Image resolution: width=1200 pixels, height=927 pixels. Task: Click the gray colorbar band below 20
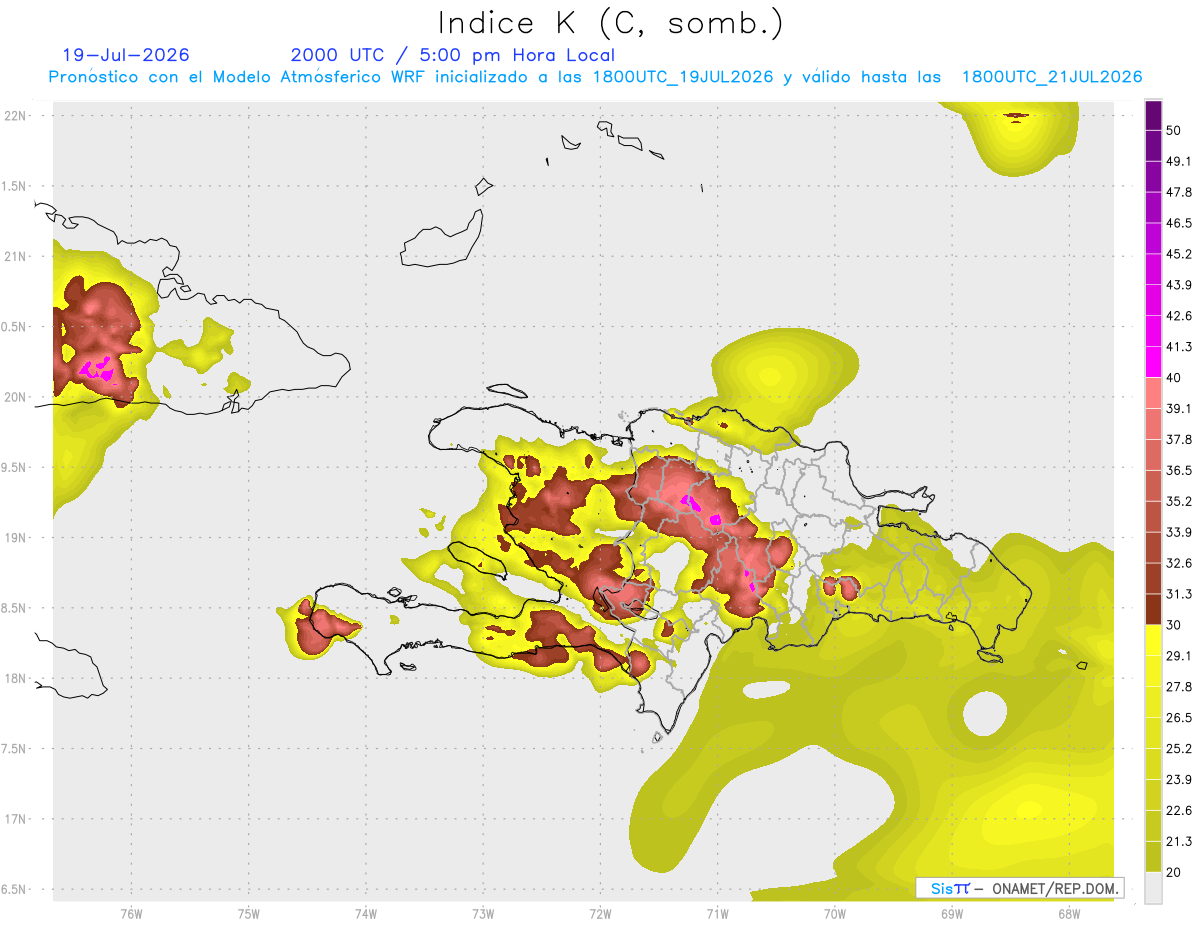pos(1153,887)
